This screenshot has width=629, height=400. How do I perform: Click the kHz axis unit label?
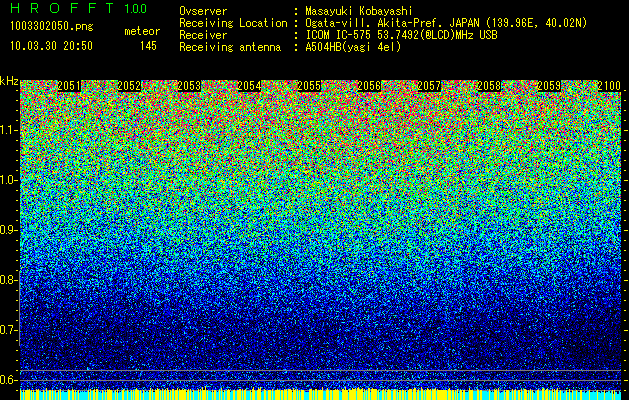(x=9, y=81)
